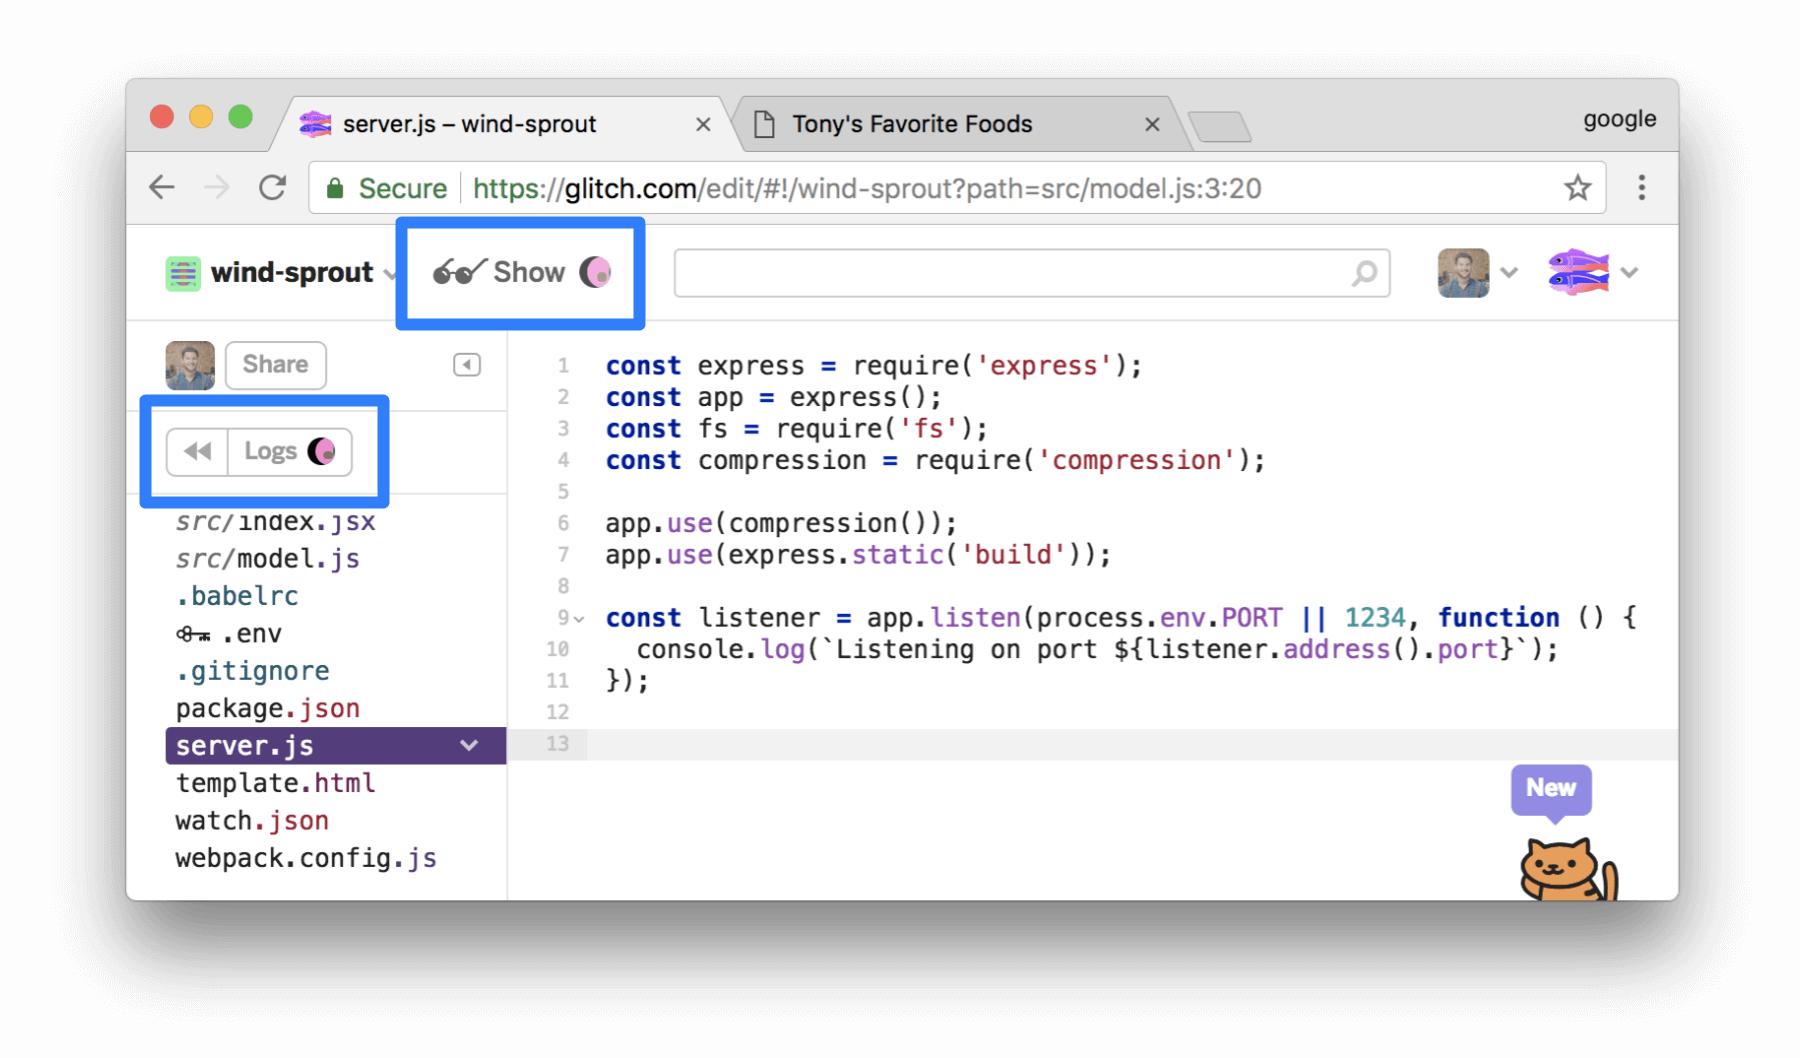Click the Share button
Screen dimensions: 1800x1058
(x=275, y=364)
